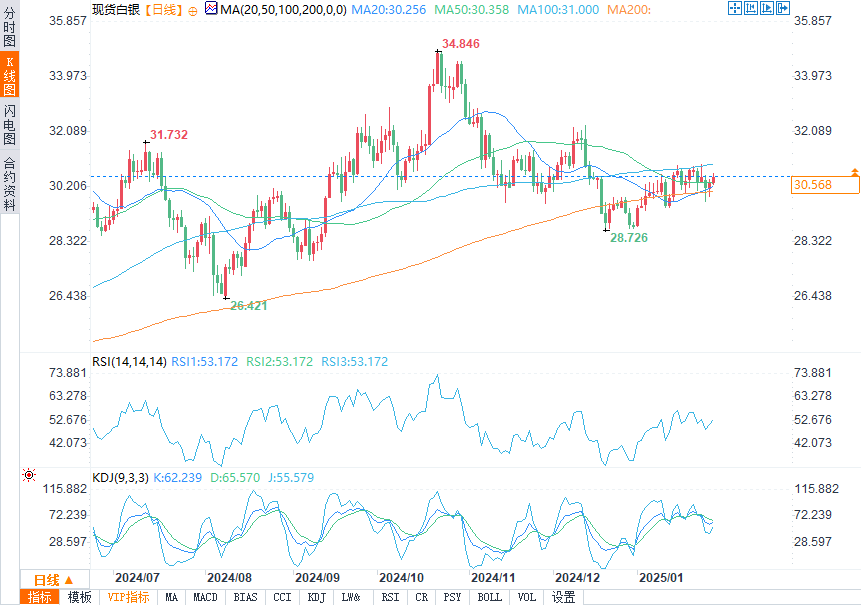This screenshot has height=605, width=861.
Task: Click the 设置 button
Action: point(563,597)
